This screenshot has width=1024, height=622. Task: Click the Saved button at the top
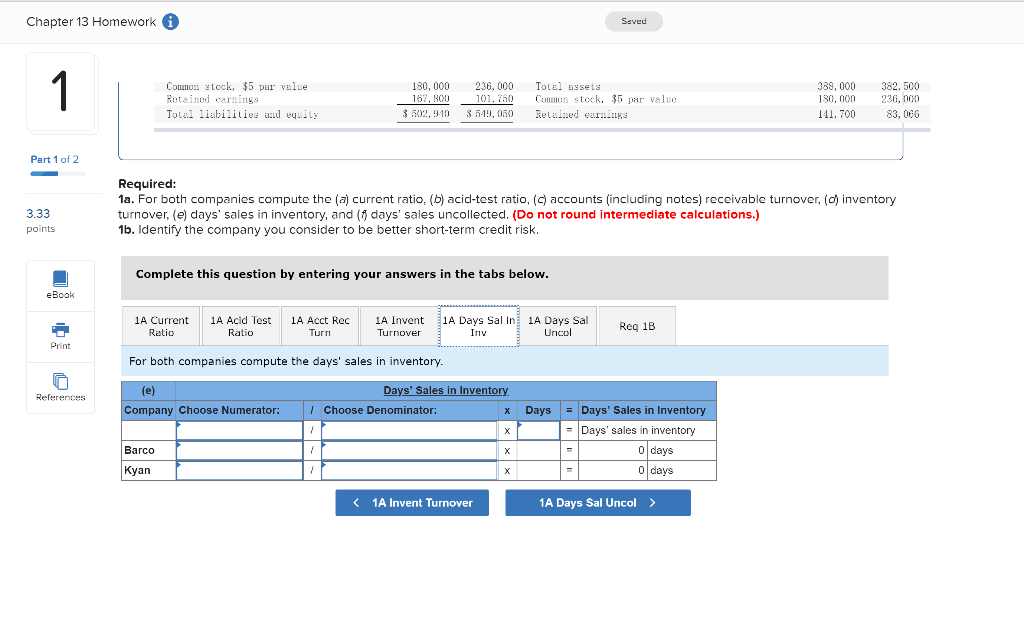tap(633, 20)
